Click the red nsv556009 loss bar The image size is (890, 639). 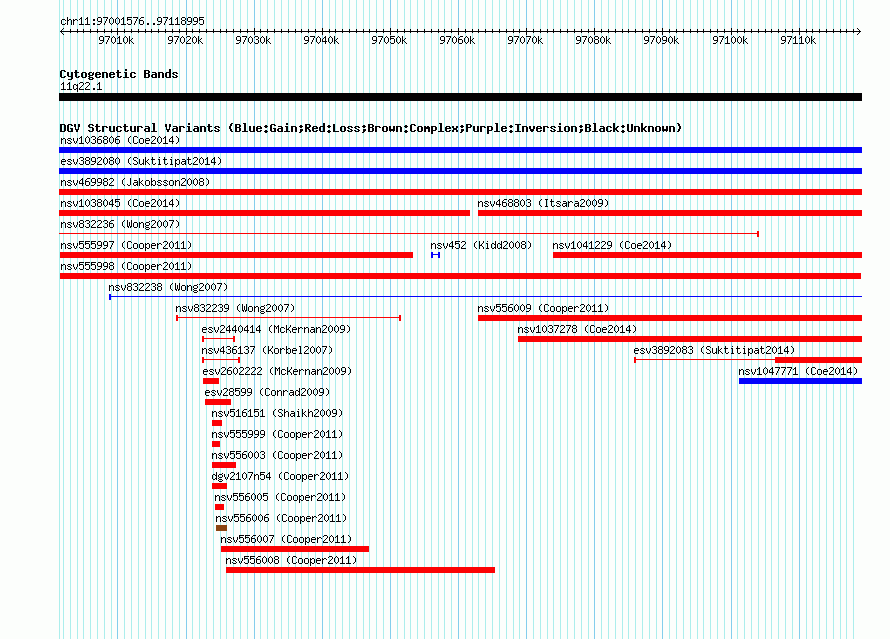[x=670, y=318]
